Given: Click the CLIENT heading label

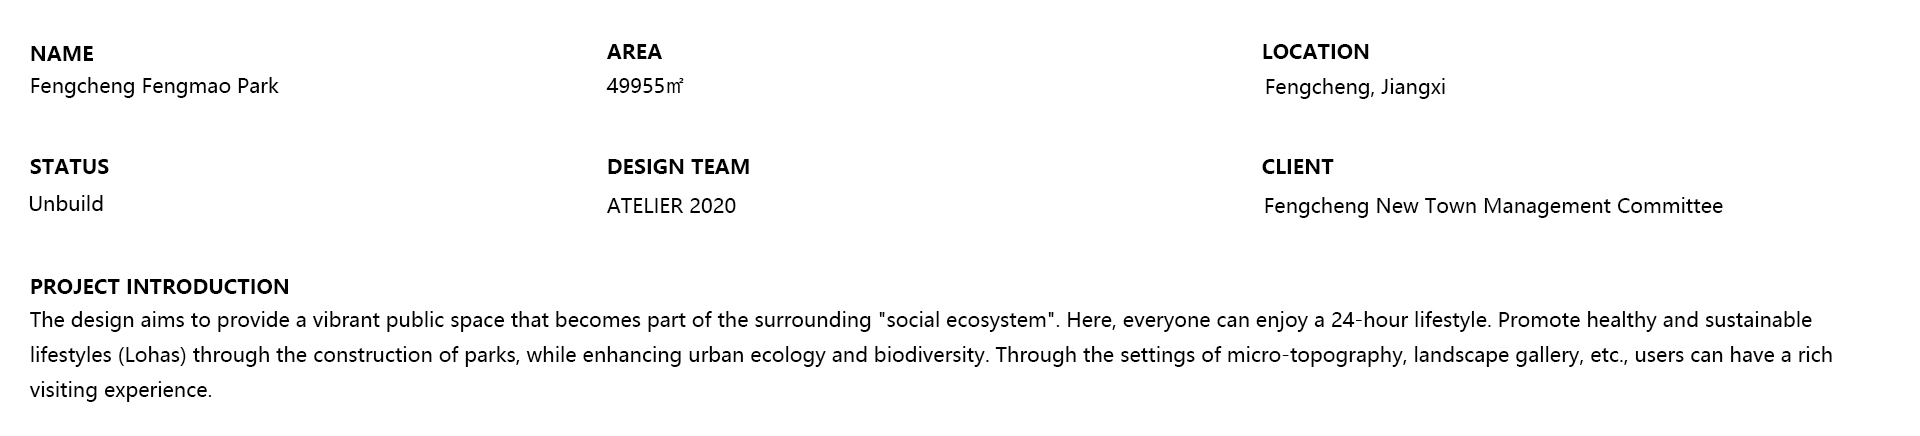Looking at the screenshot, I should click(x=1297, y=167).
